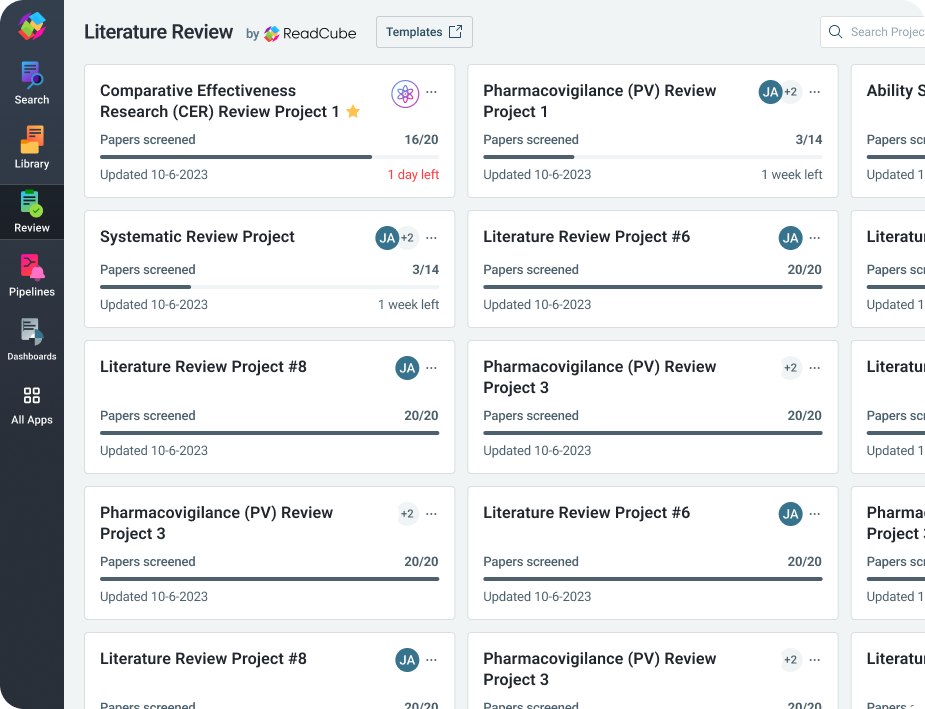Go to the Pipelines section
The image size is (925, 709).
coord(32,274)
